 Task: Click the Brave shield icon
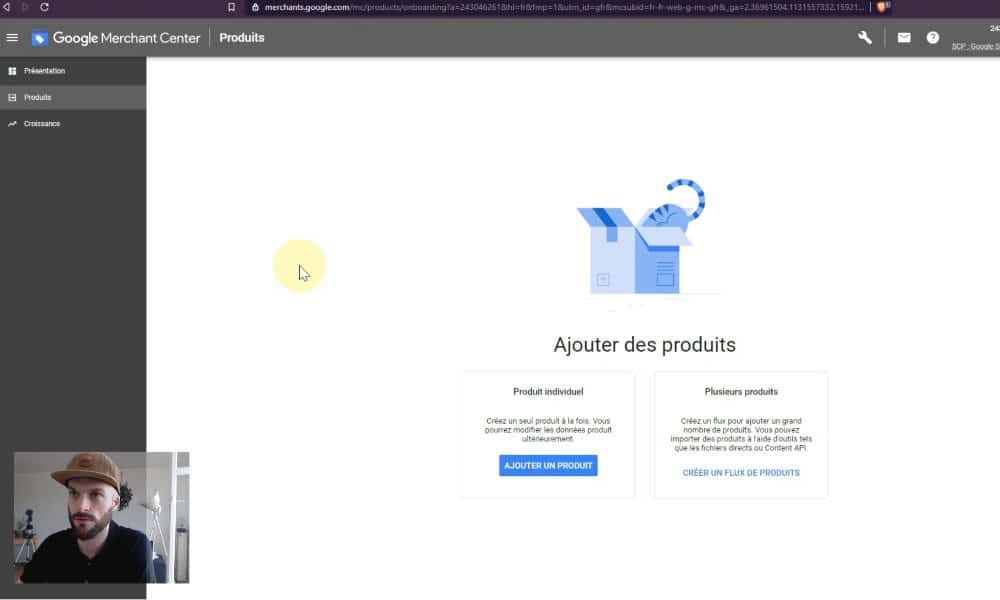883,7
